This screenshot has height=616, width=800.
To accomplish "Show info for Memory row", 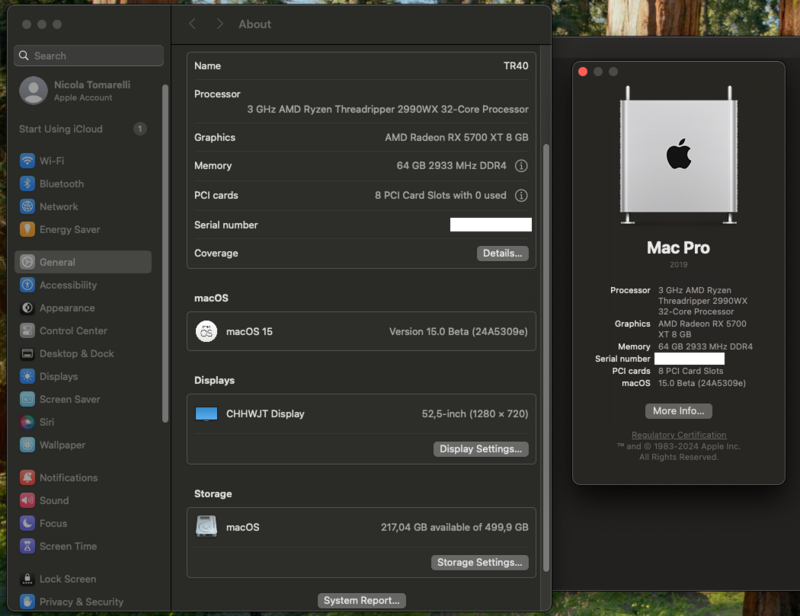I will point(521,166).
